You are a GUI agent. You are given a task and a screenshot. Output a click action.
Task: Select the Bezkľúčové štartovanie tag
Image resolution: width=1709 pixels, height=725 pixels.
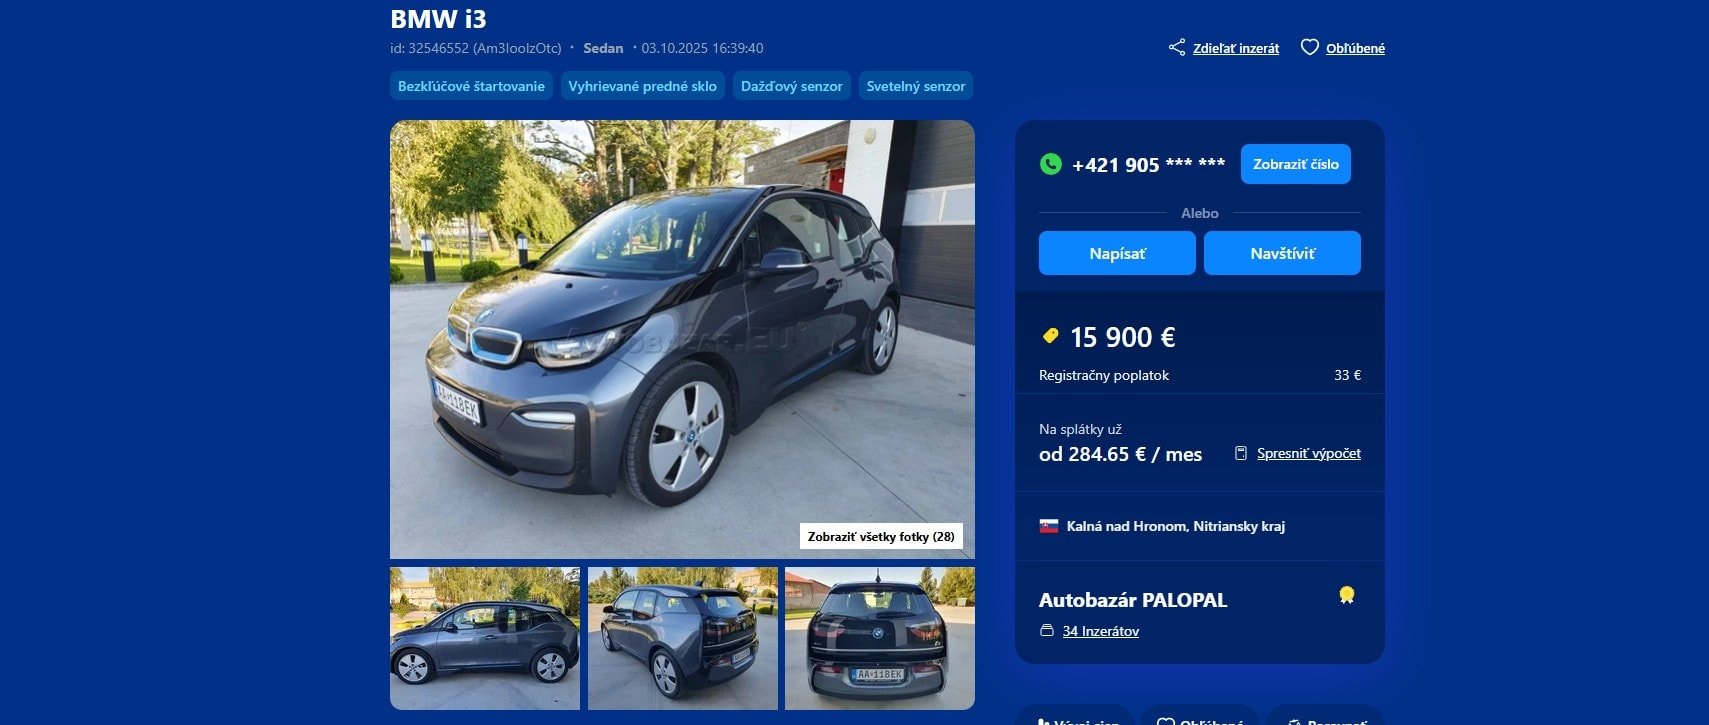[x=471, y=86]
